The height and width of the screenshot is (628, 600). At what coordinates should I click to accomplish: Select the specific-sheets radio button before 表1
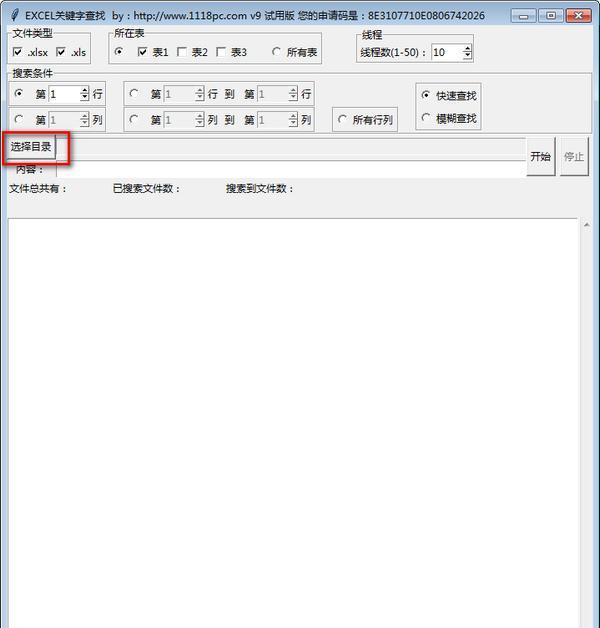pyautogui.click(x=119, y=52)
